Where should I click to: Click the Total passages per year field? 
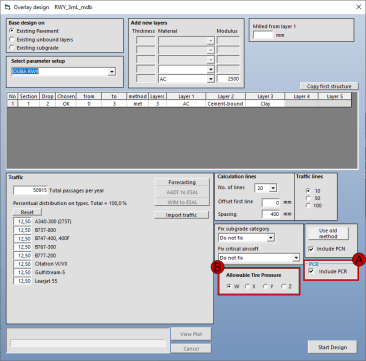coord(30,190)
